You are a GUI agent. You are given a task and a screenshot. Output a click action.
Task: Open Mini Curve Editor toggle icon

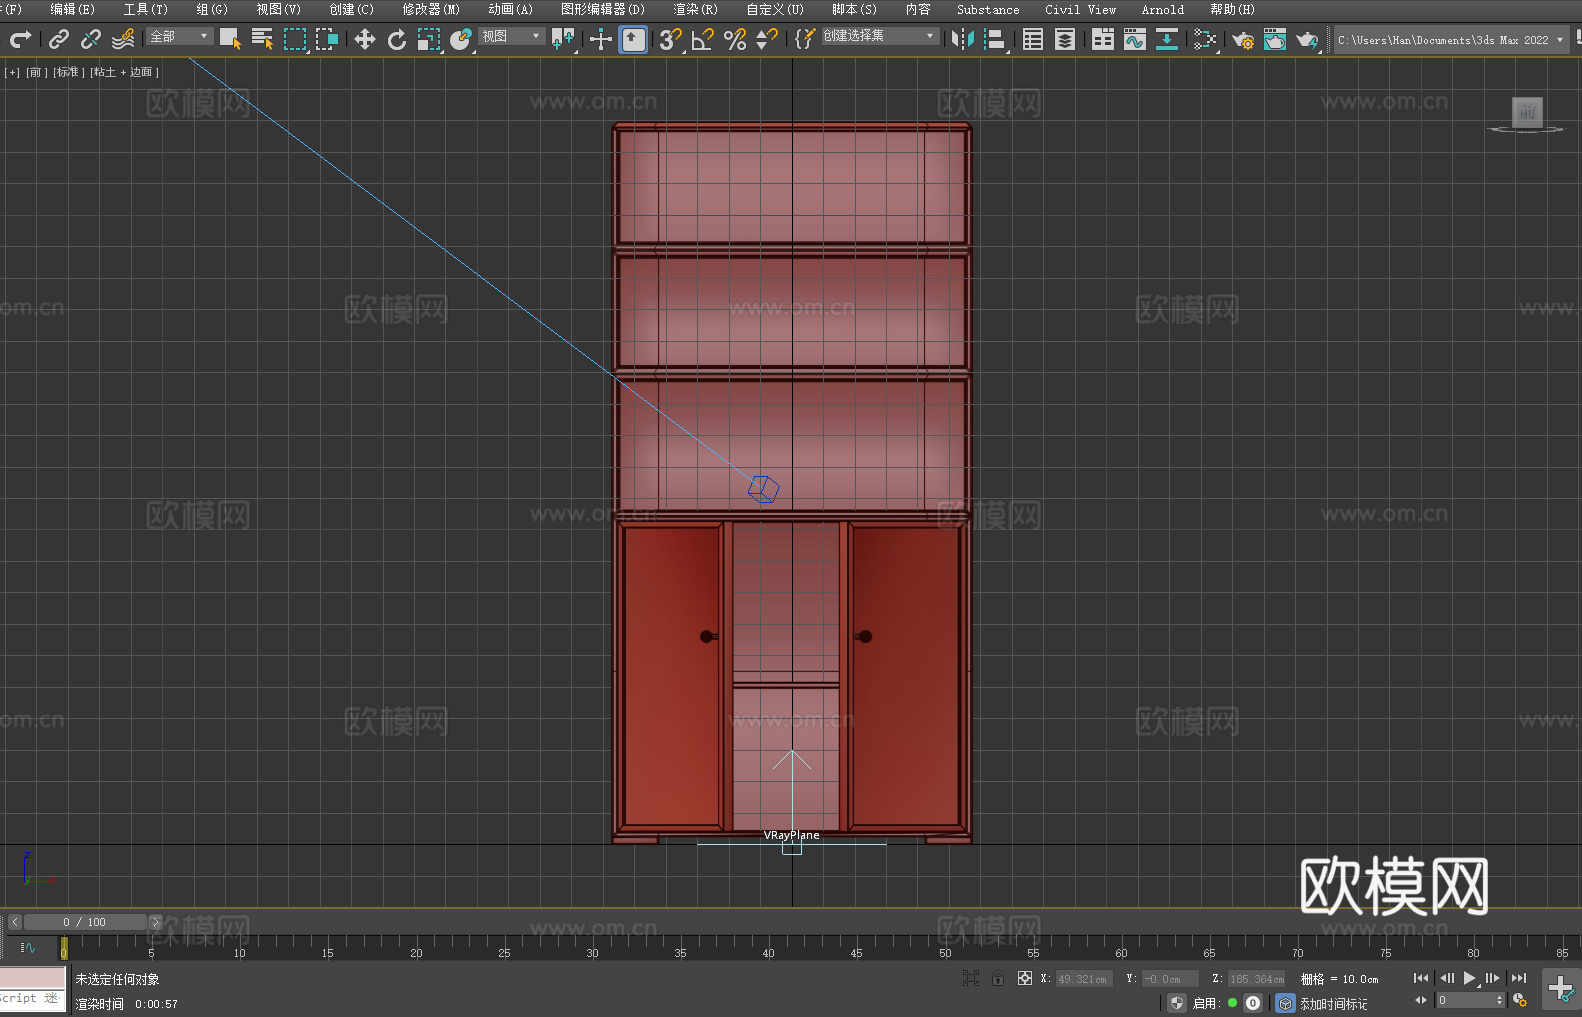click(x=28, y=947)
